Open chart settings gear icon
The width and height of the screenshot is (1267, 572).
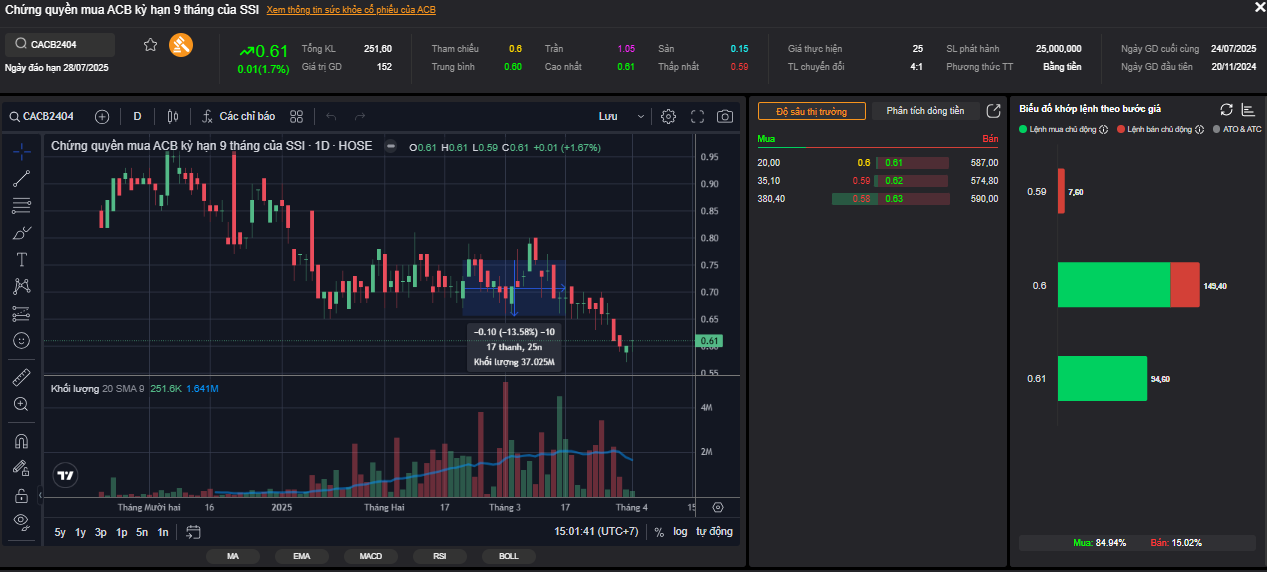669,116
